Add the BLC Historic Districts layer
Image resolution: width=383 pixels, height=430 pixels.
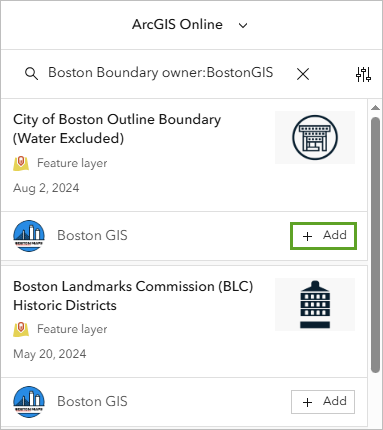(323, 402)
